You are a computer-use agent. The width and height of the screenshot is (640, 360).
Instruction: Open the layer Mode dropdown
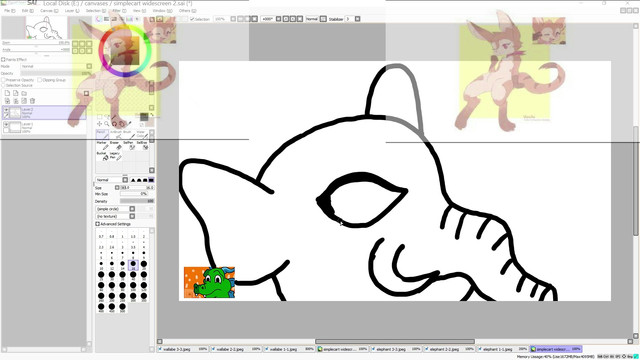click(x=56, y=66)
